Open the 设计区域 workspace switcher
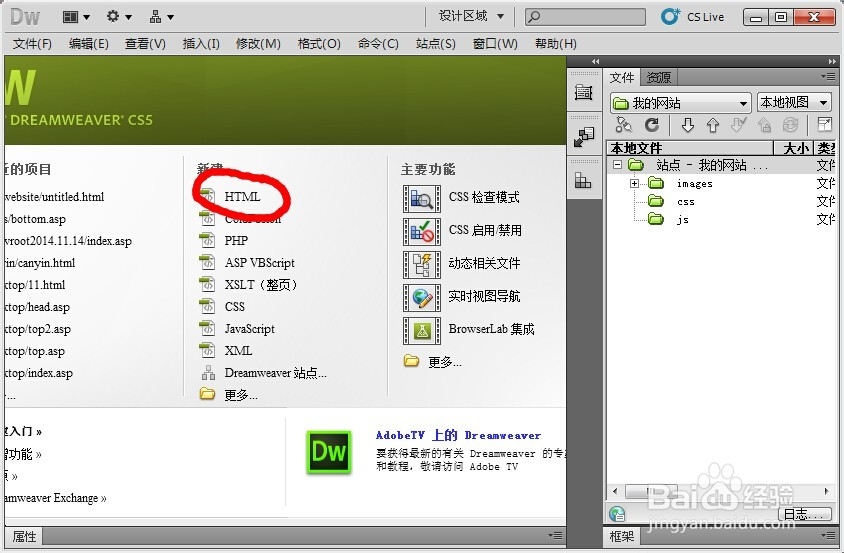The image size is (844, 553). (471, 16)
